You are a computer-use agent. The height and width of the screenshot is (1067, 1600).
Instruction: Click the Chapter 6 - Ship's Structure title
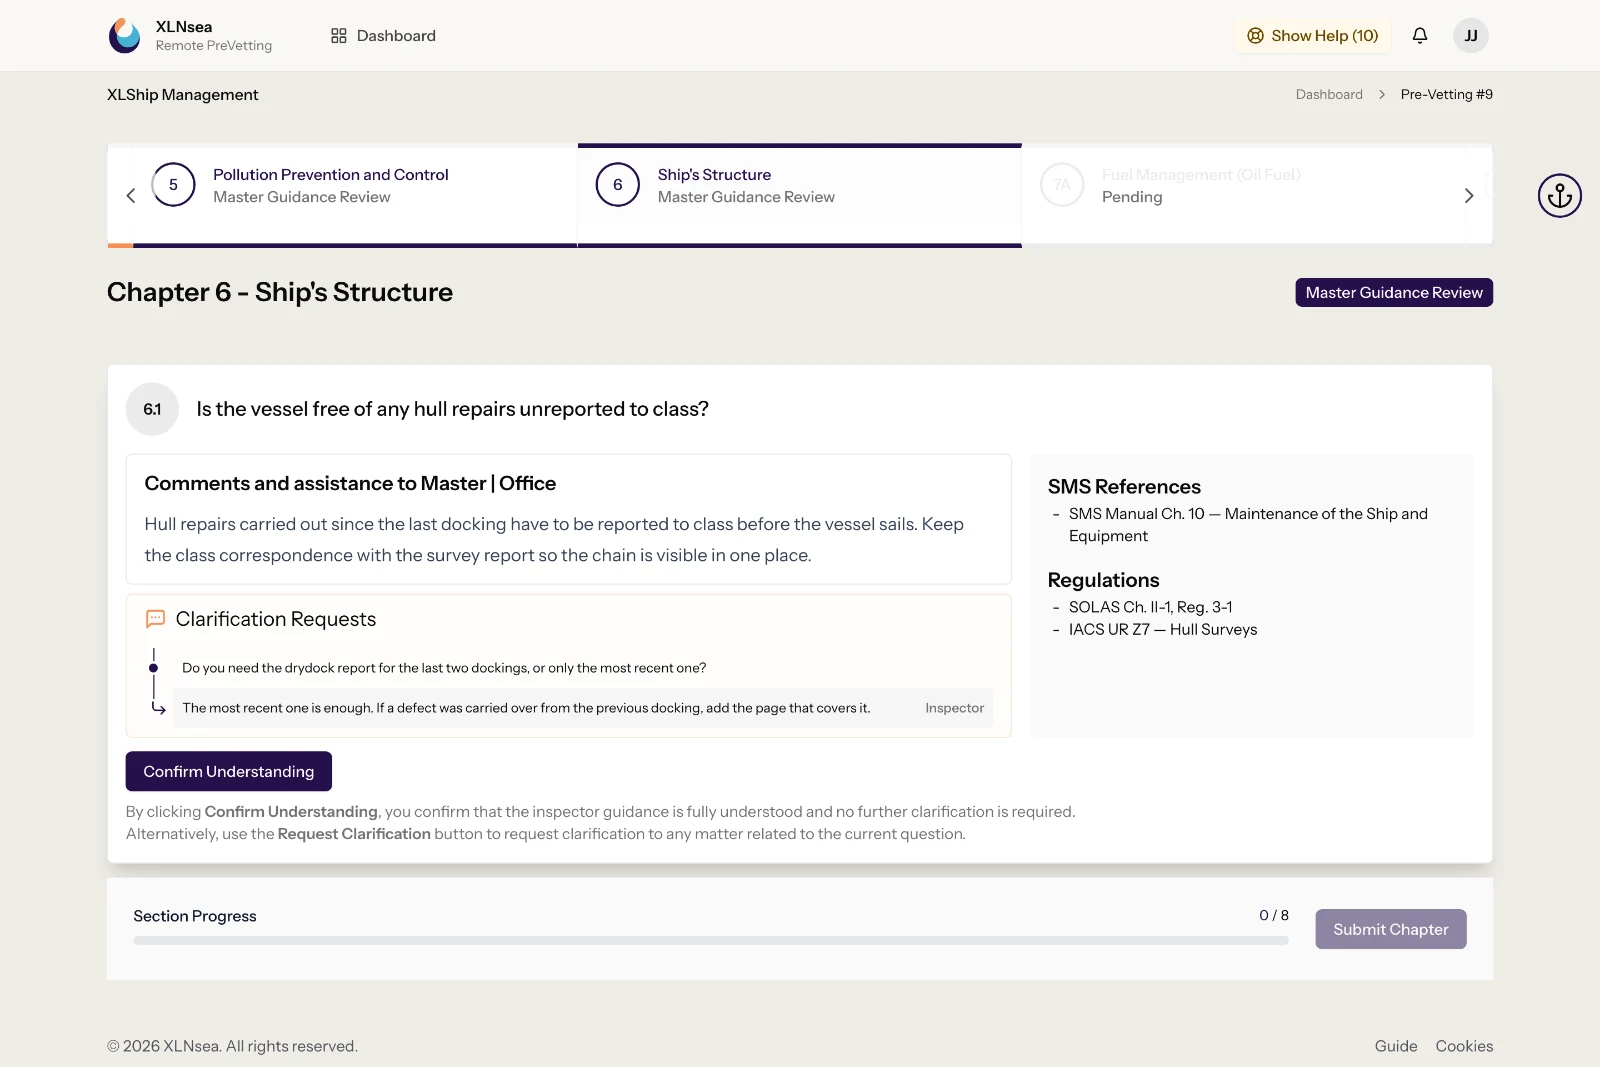click(x=280, y=292)
